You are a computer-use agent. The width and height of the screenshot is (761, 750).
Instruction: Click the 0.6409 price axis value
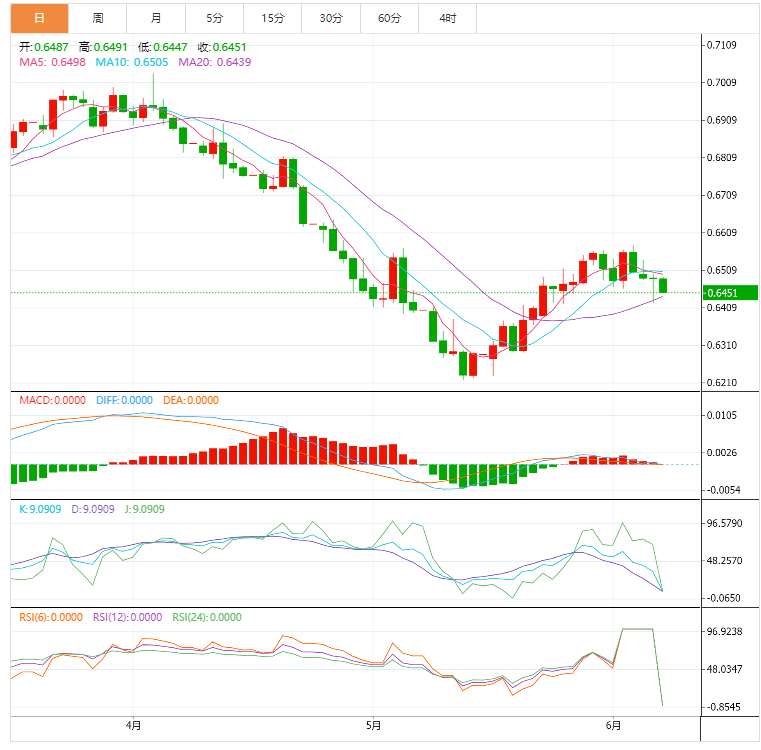pyautogui.click(x=721, y=307)
